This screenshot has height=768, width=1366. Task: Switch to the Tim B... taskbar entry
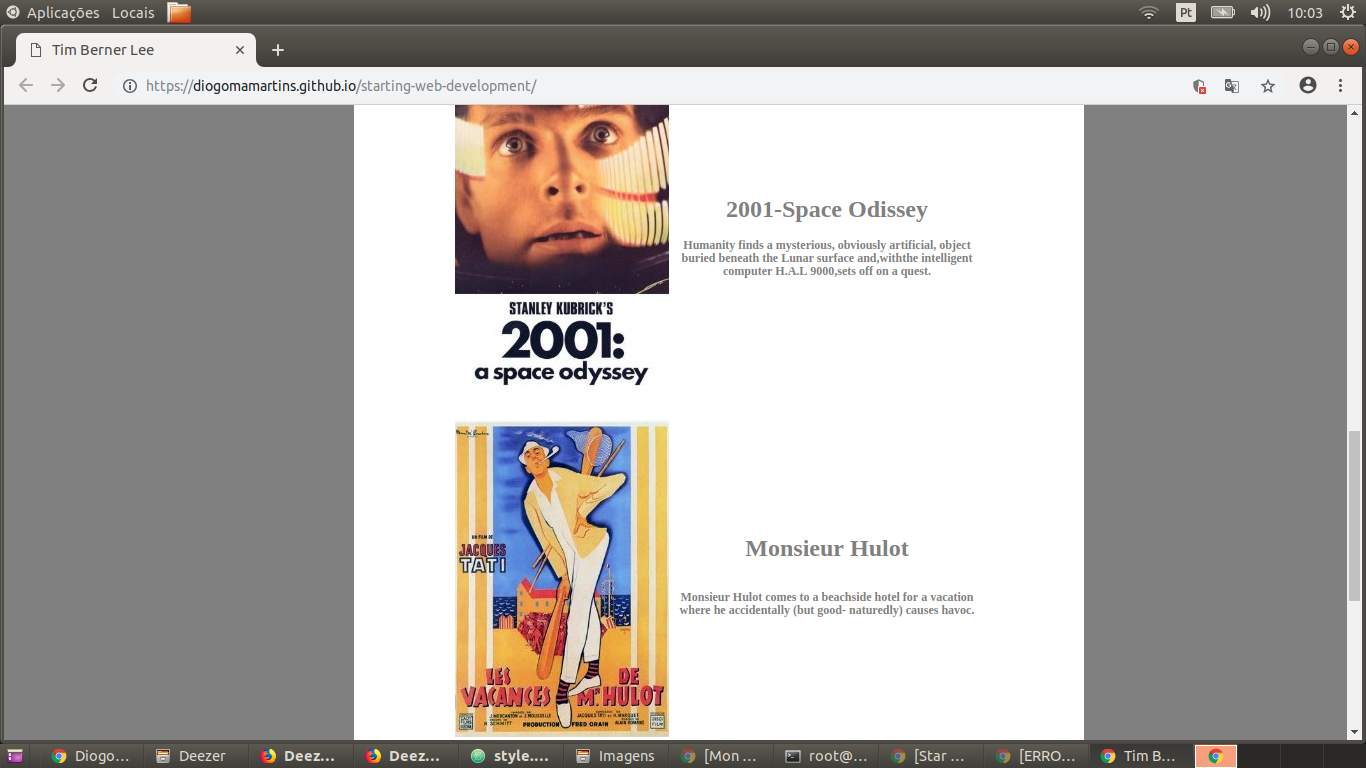click(1140, 756)
